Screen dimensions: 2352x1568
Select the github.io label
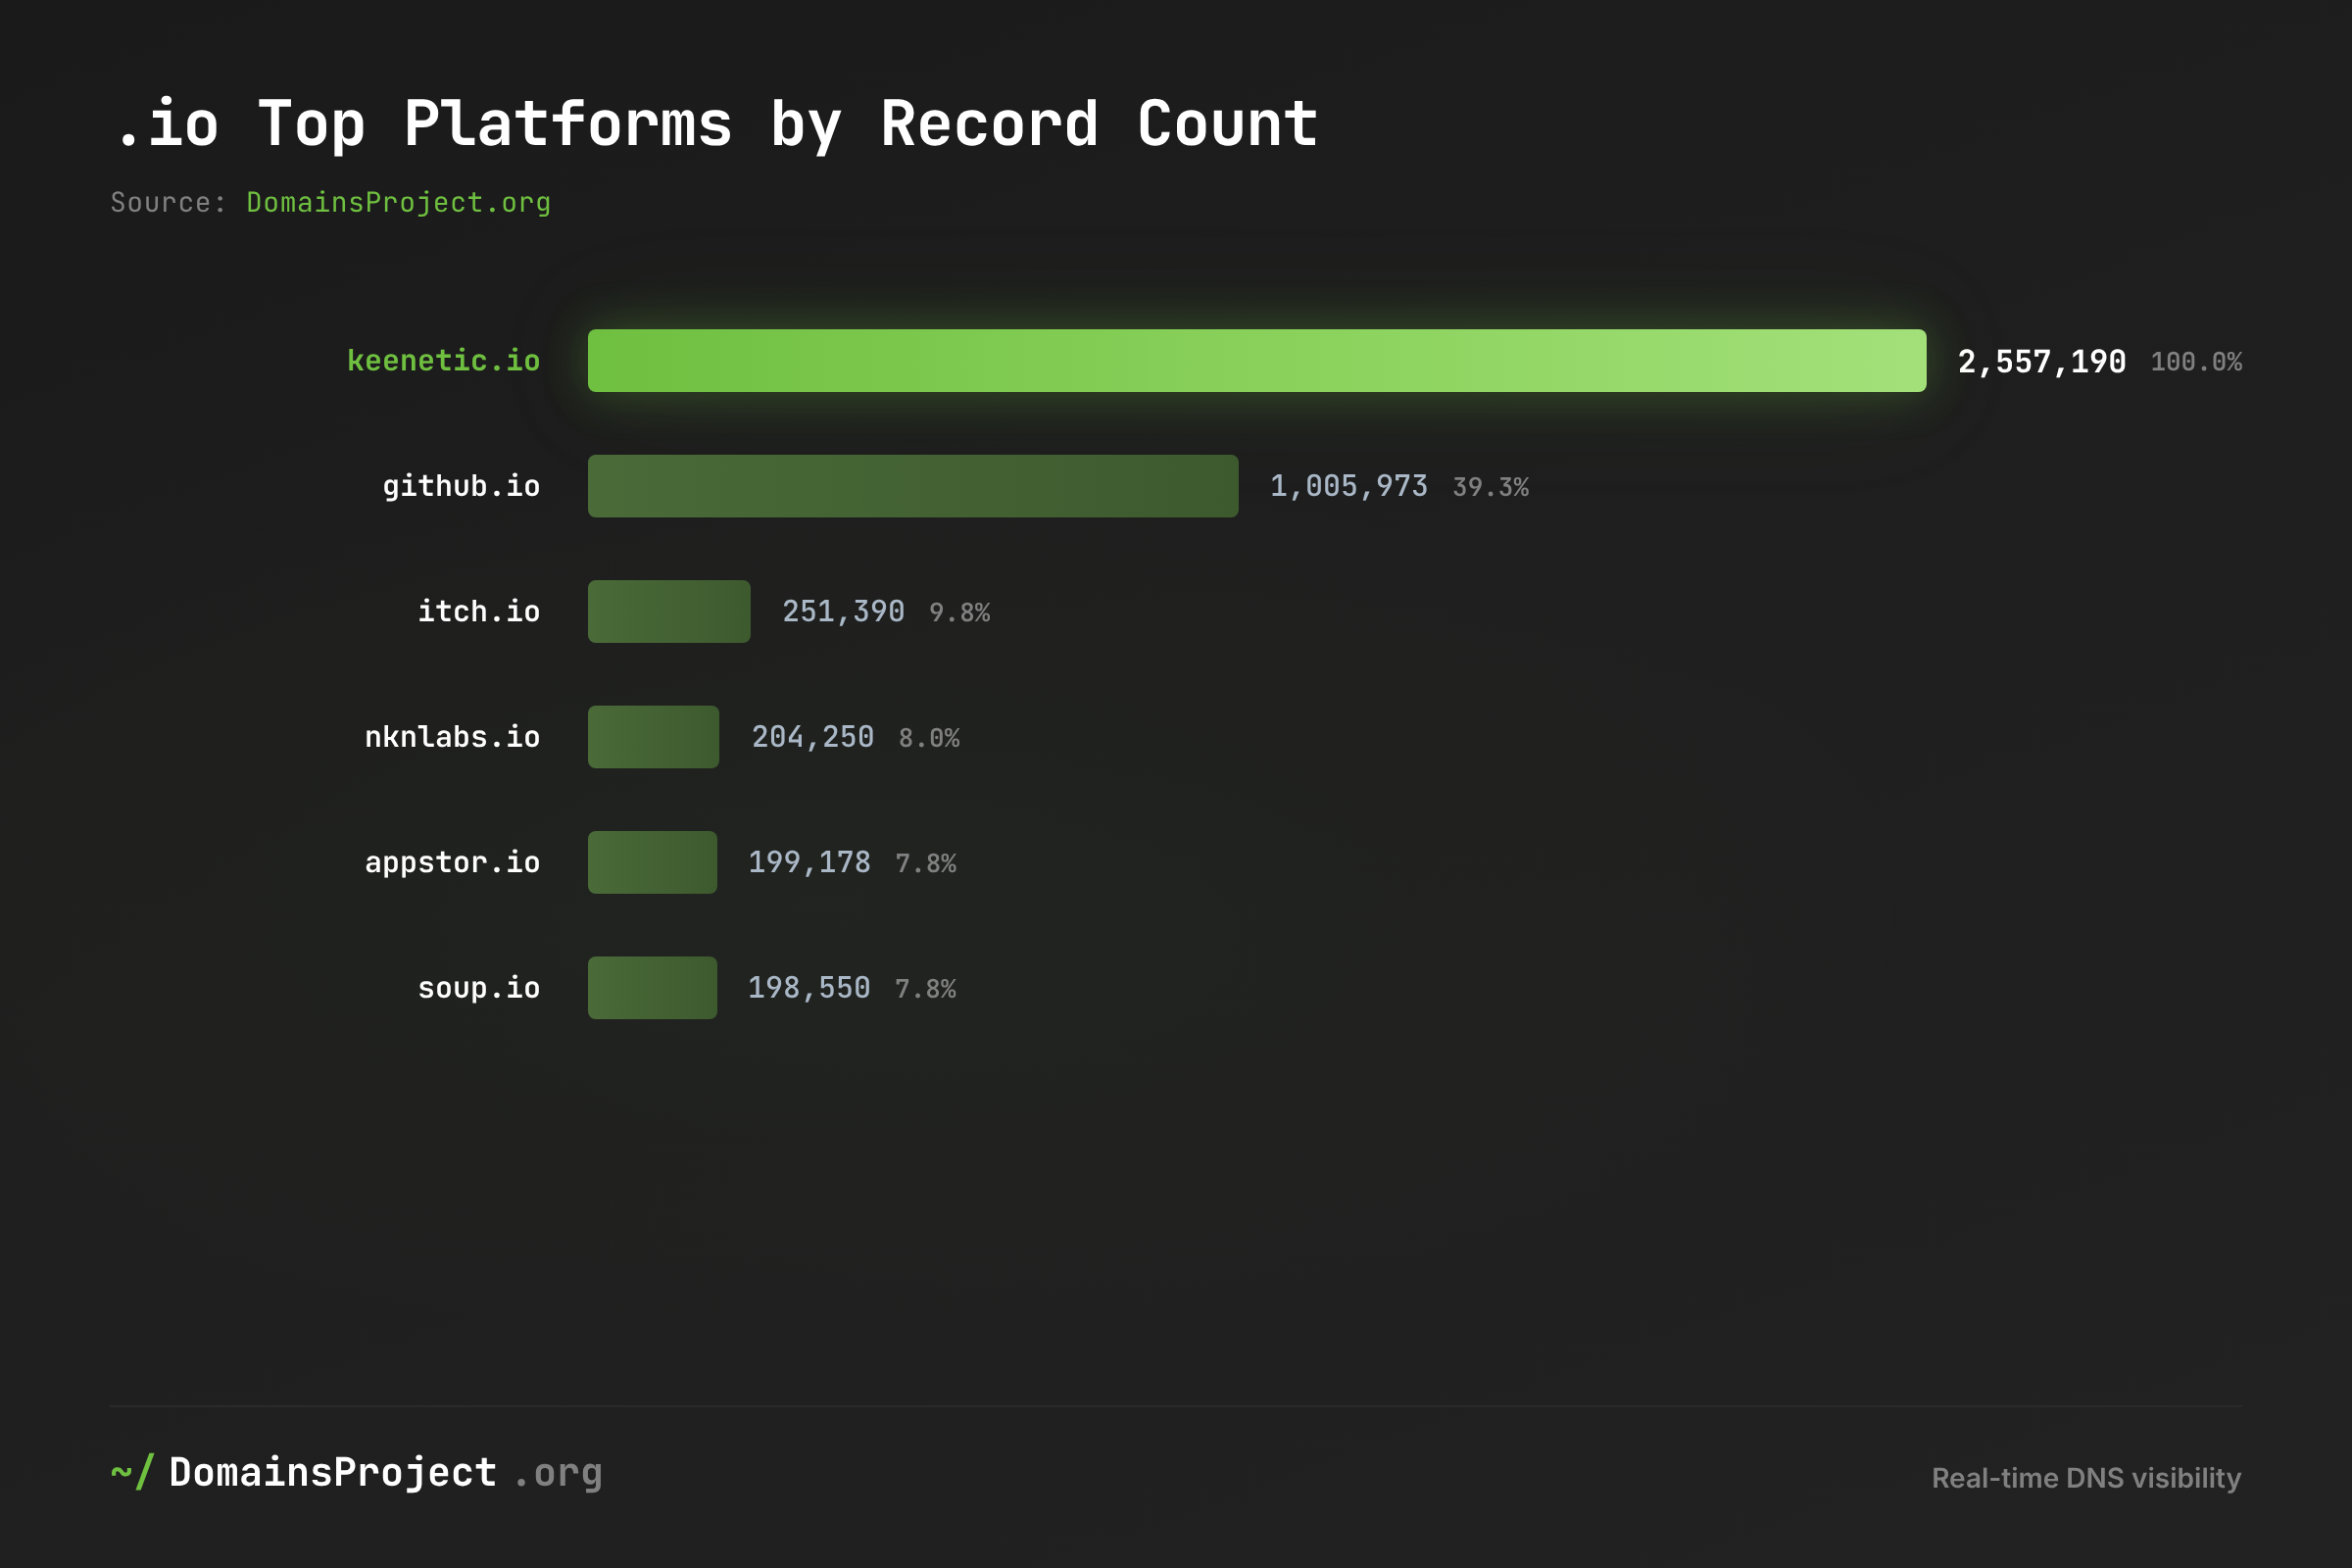461,486
